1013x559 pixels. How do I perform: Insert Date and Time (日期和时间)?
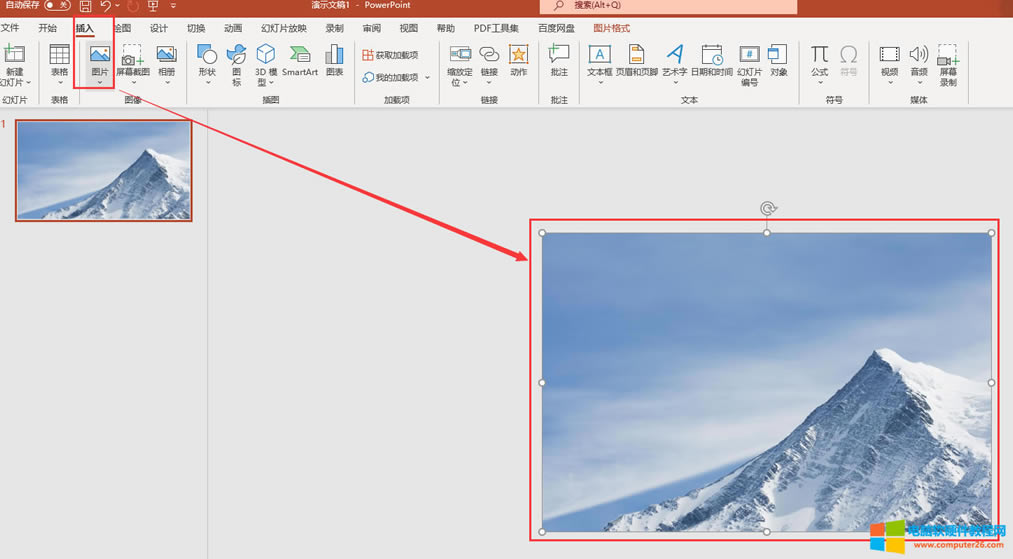(x=711, y=60)
